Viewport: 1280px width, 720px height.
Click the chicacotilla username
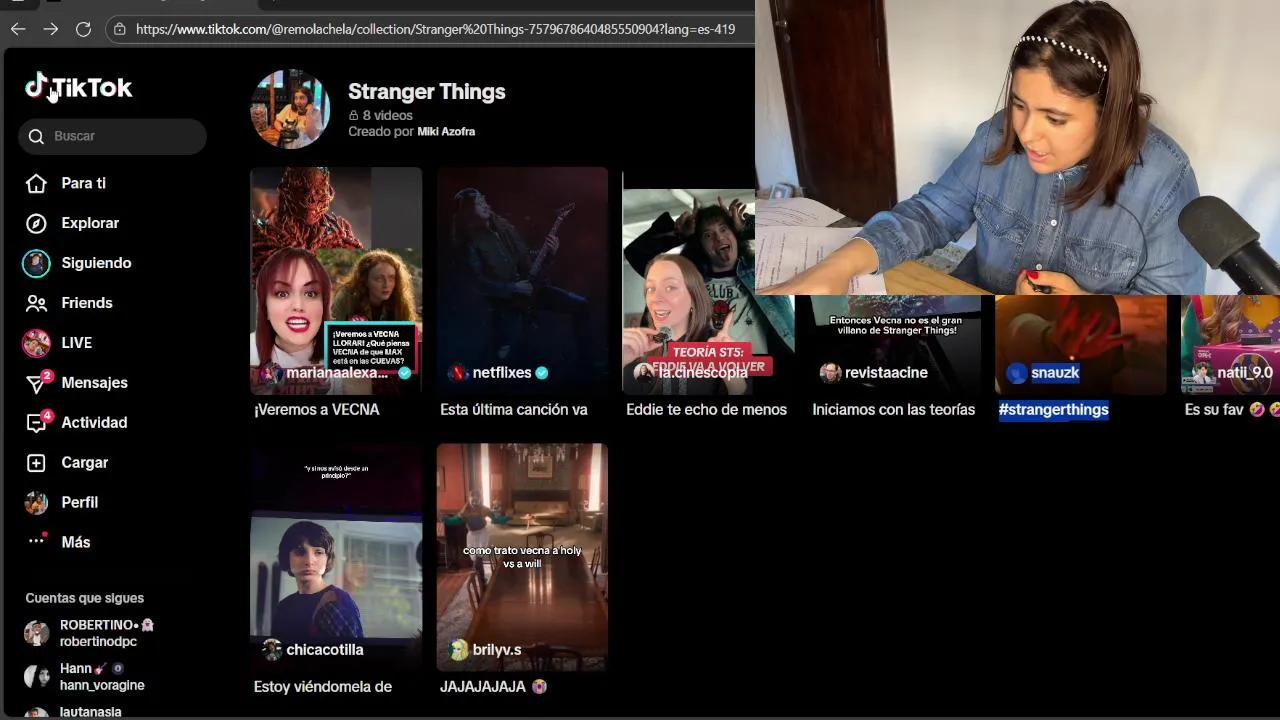(x=325, y=650)
